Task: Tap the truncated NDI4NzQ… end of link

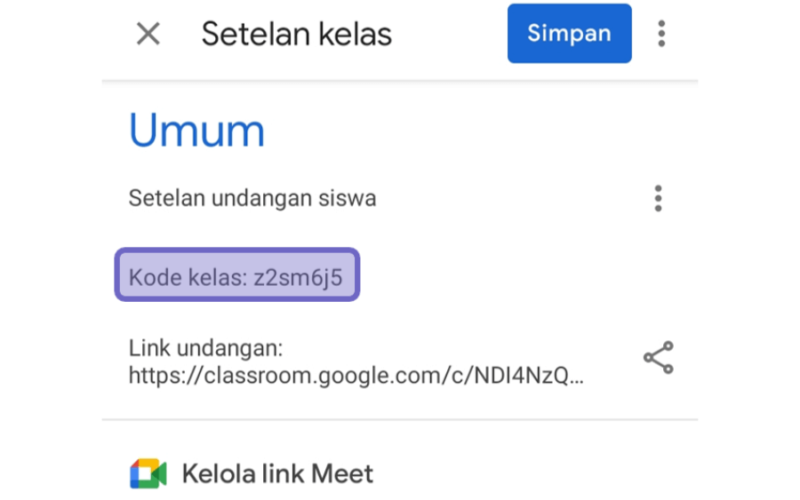Action: (x=529, y=376)
